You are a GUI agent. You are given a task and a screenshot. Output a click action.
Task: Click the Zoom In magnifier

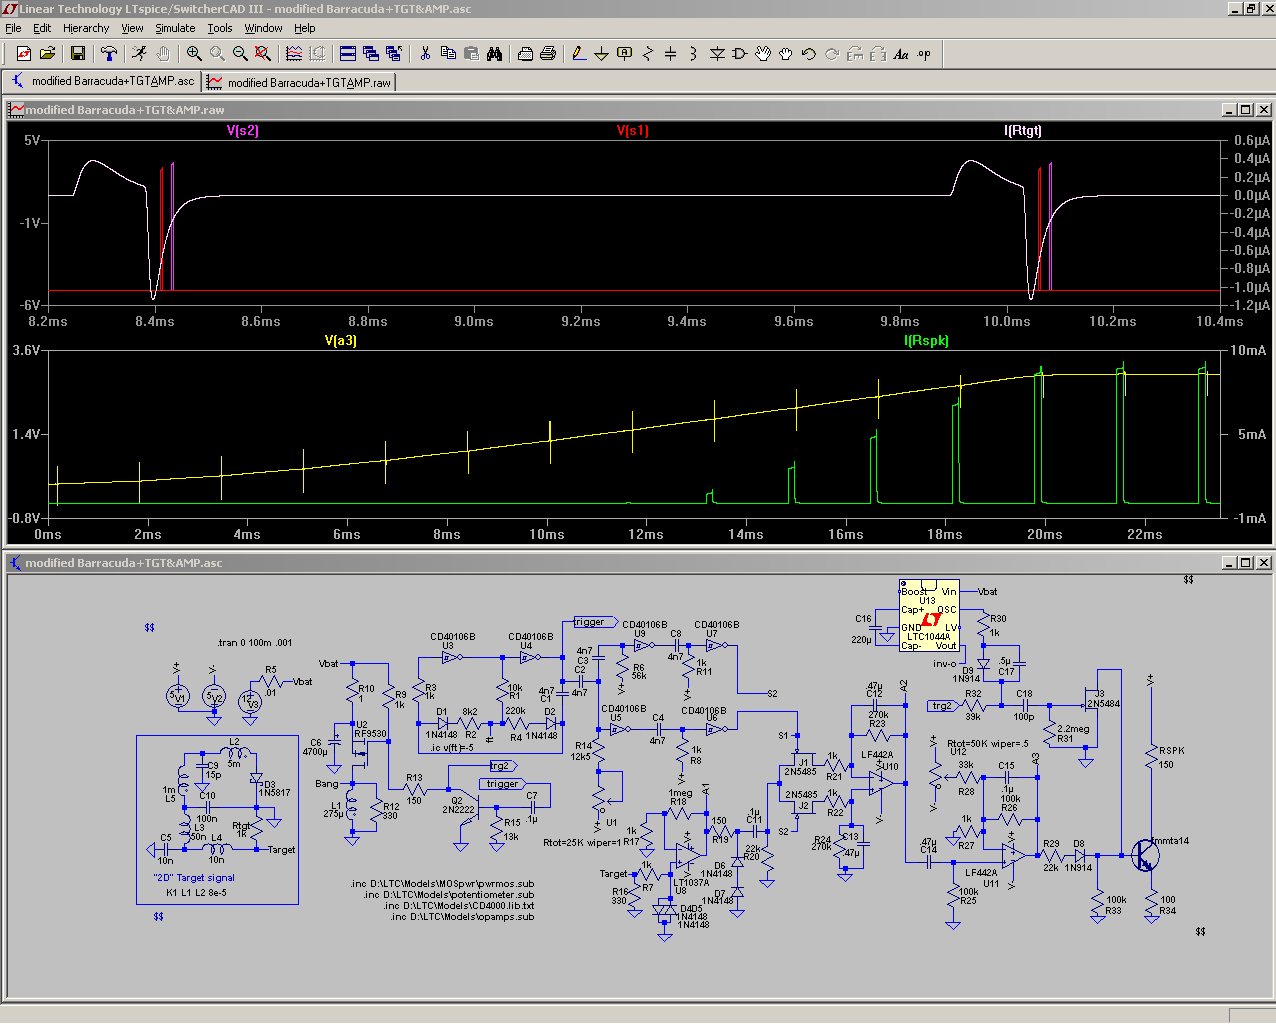(x=194, y=54)
